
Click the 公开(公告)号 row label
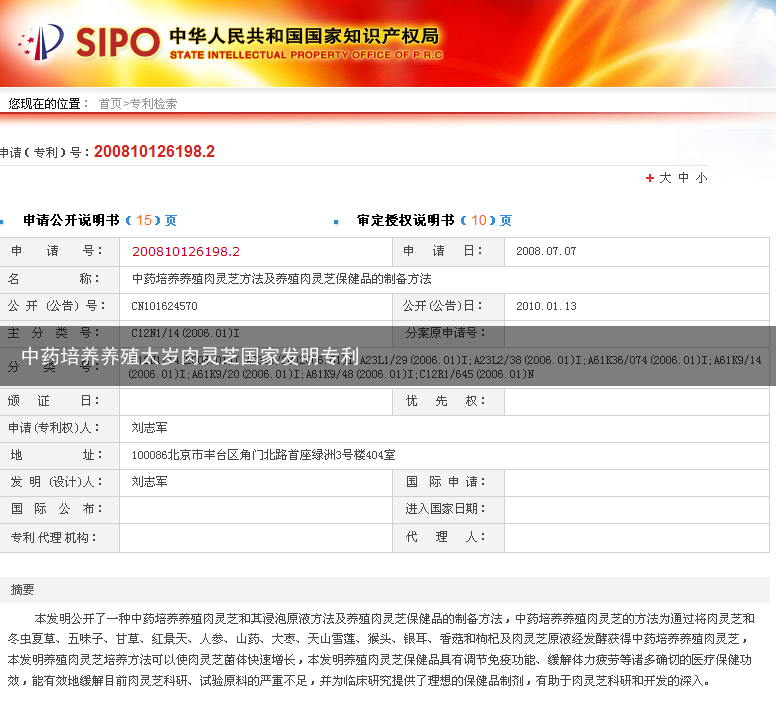point(56,306)
